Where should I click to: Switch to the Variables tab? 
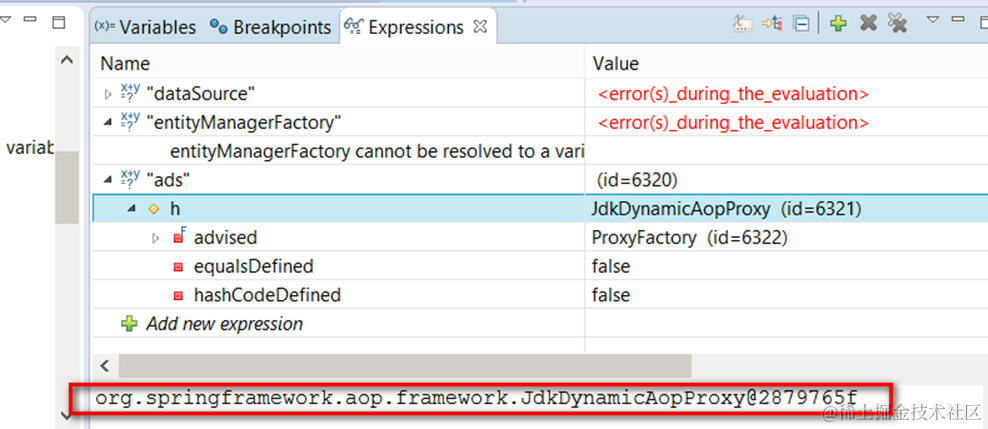pos(145,27)
